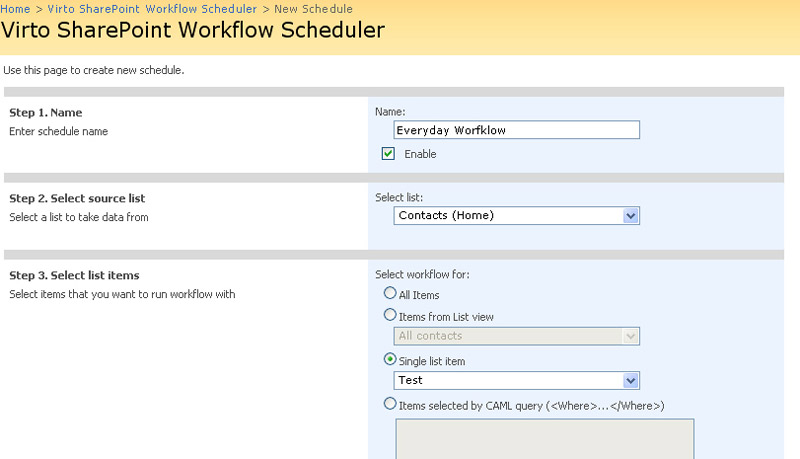Viewport: 800px width, 459px height.
Task: Click the schedule Name input field
Action: point(516,130)
